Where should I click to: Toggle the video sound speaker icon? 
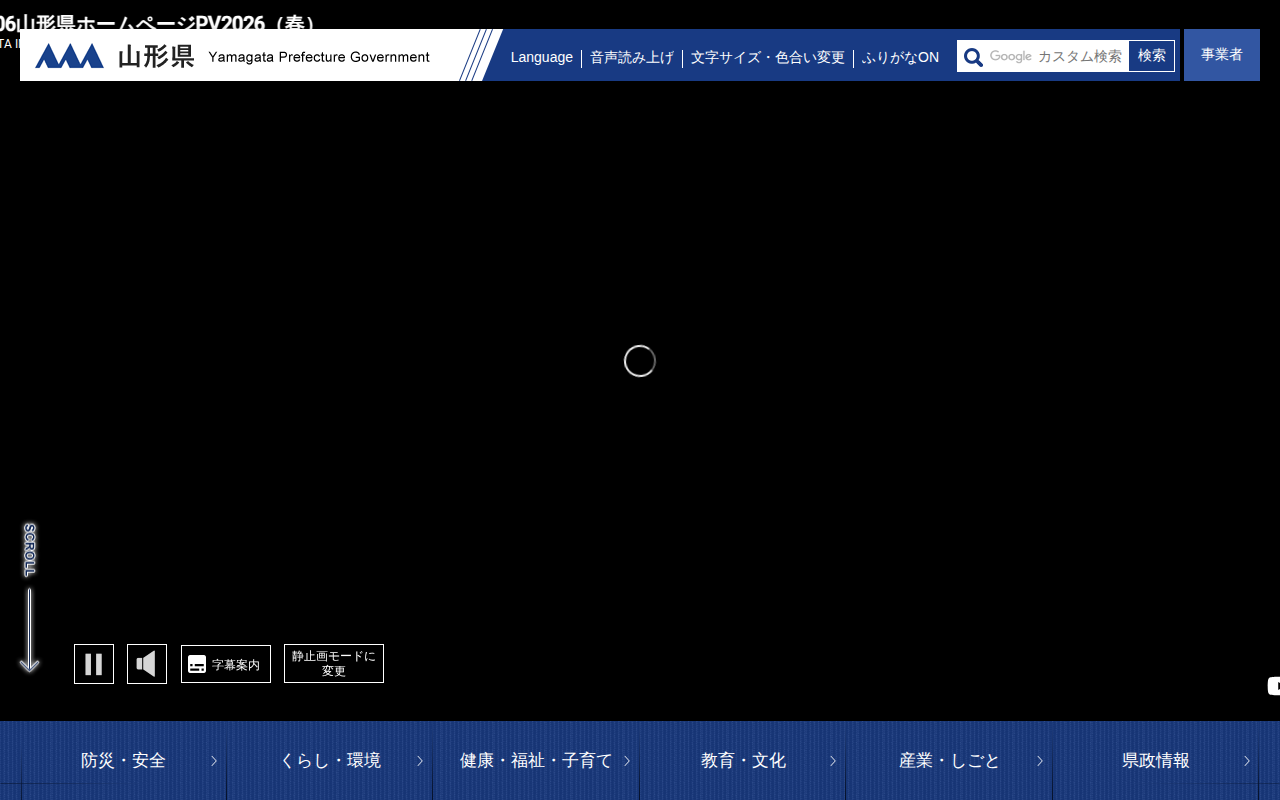pos(147,664)
